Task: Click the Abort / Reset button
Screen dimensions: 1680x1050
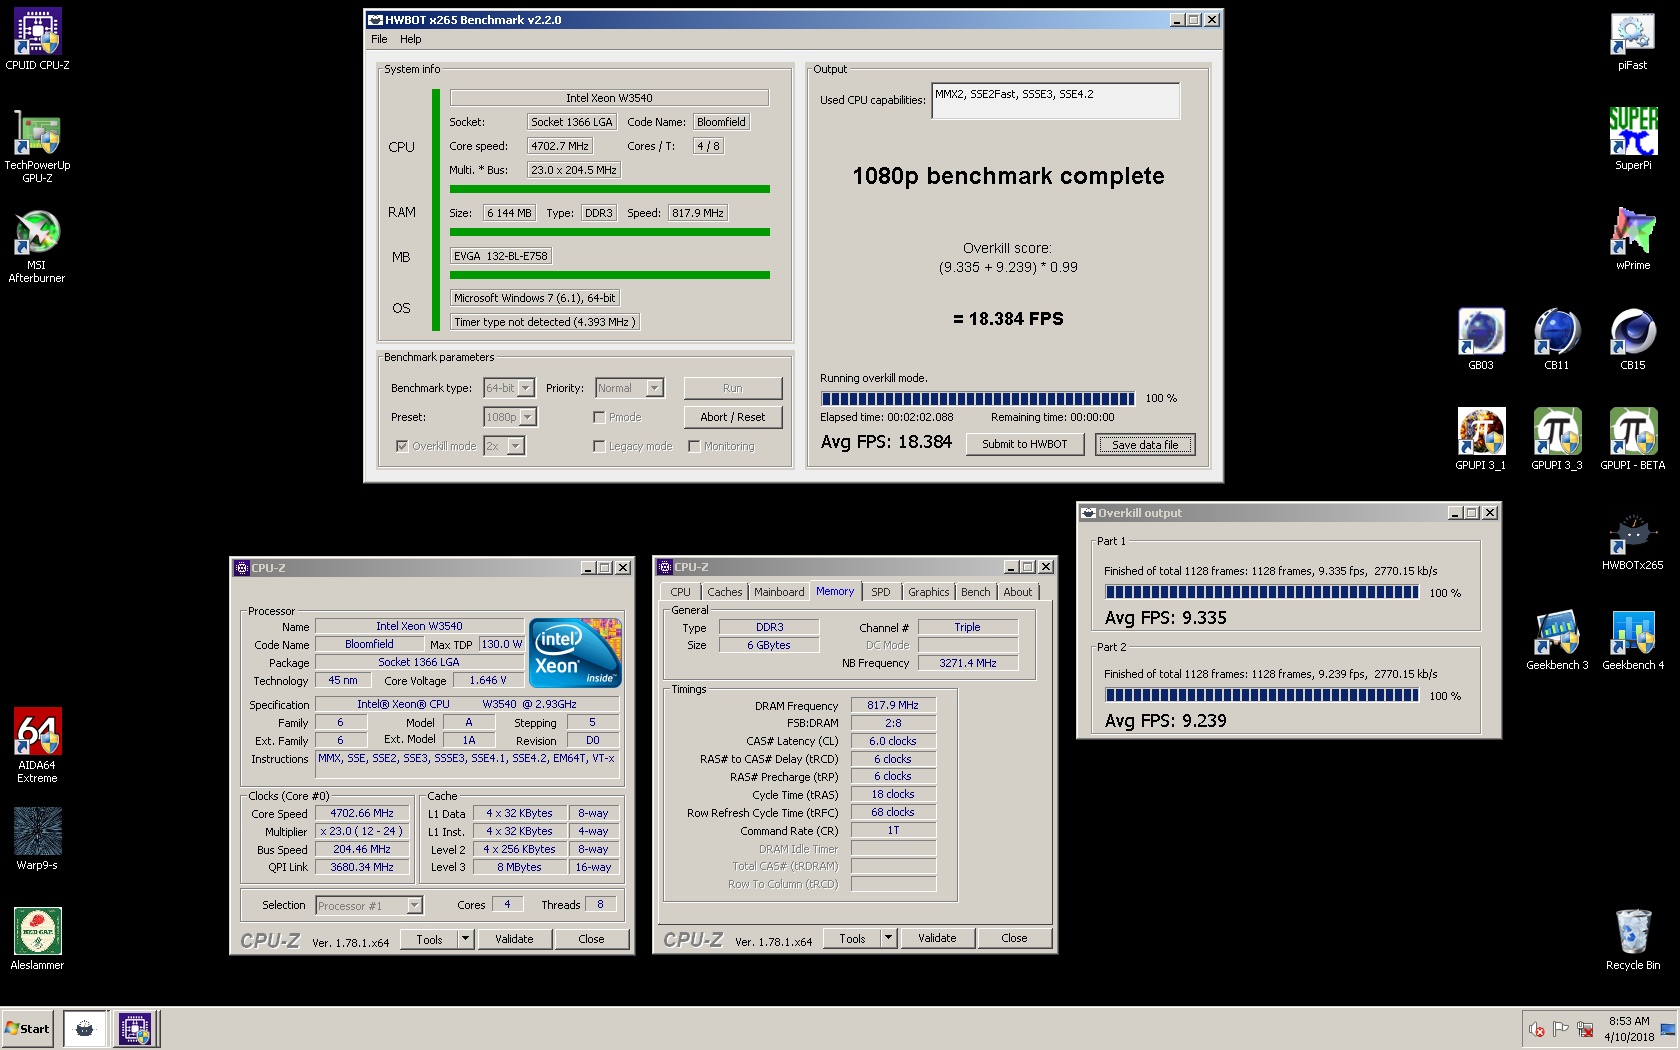Action: pos(733,417)
